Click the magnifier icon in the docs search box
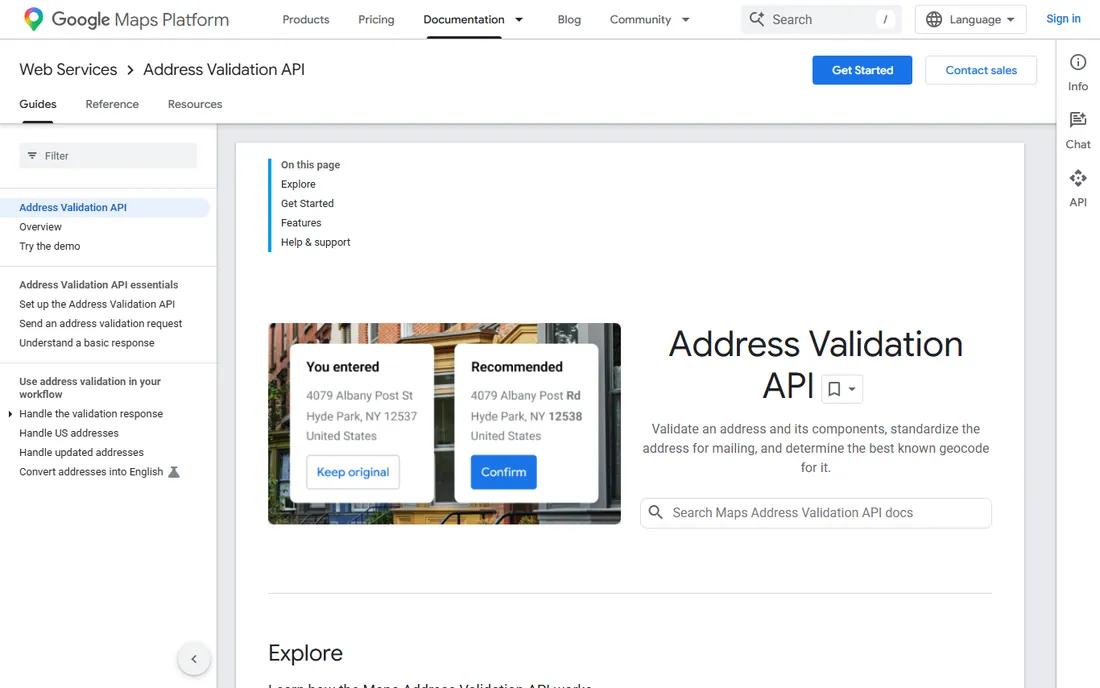 (x=655, y=513)
